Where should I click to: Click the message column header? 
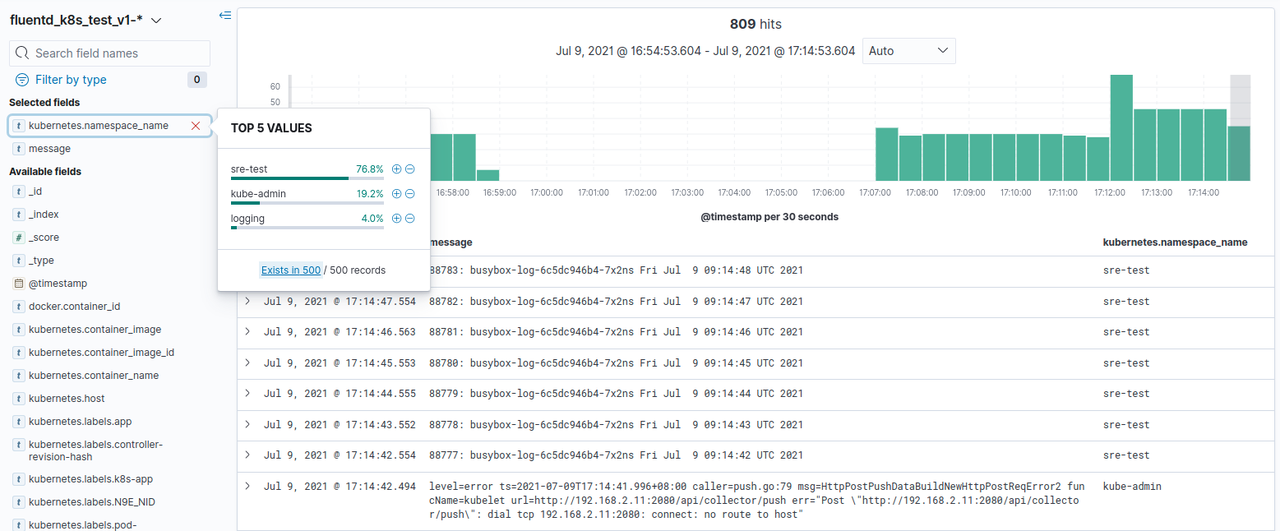click(451, 242)
